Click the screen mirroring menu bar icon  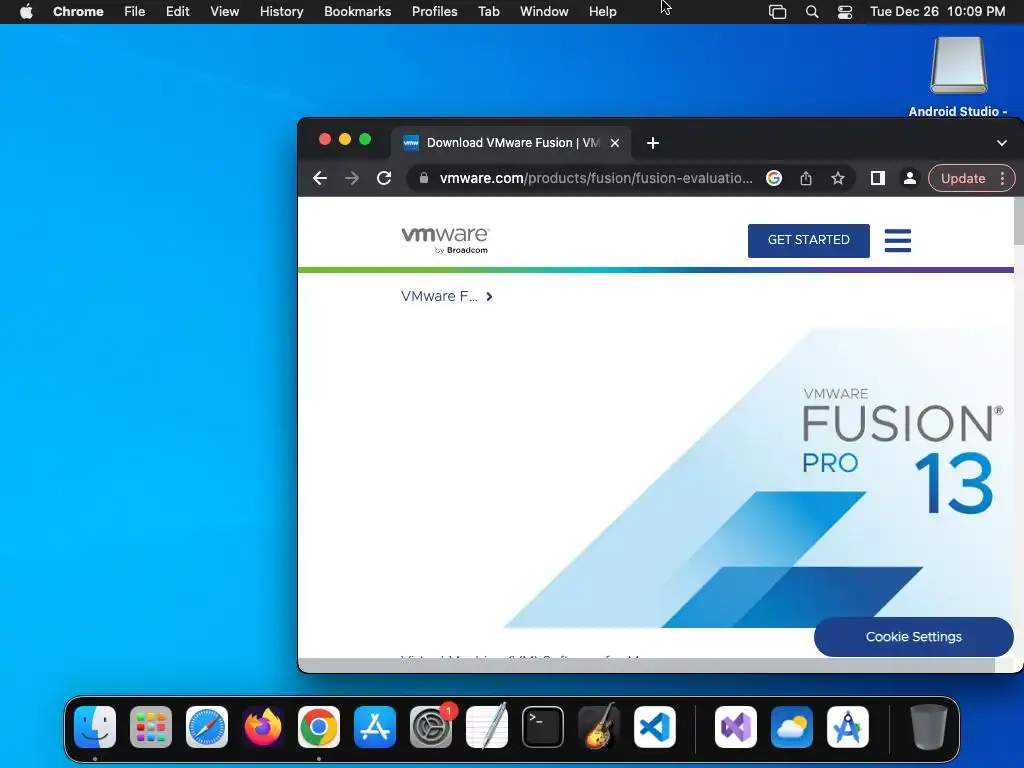tap(777, 12)
